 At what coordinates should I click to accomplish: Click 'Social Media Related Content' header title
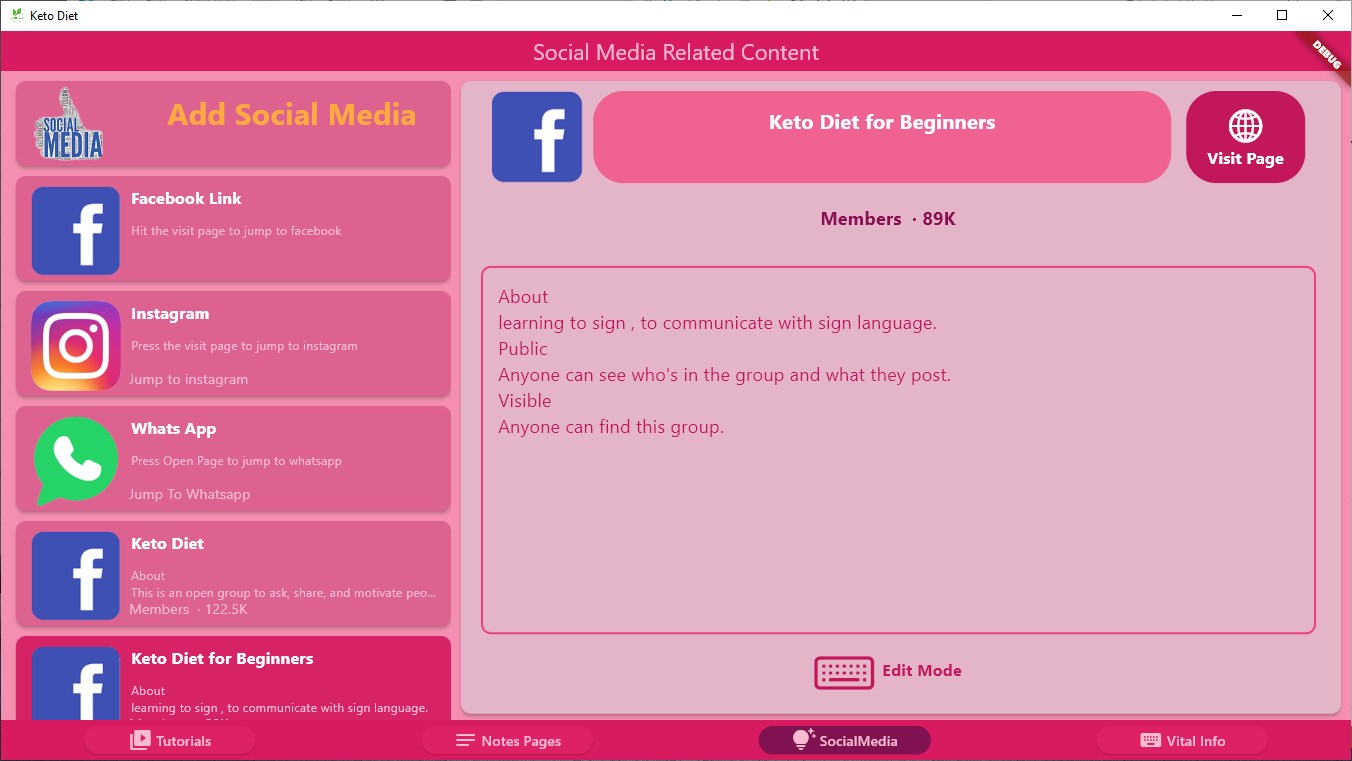pyautogui.click(x=676, y=53)
